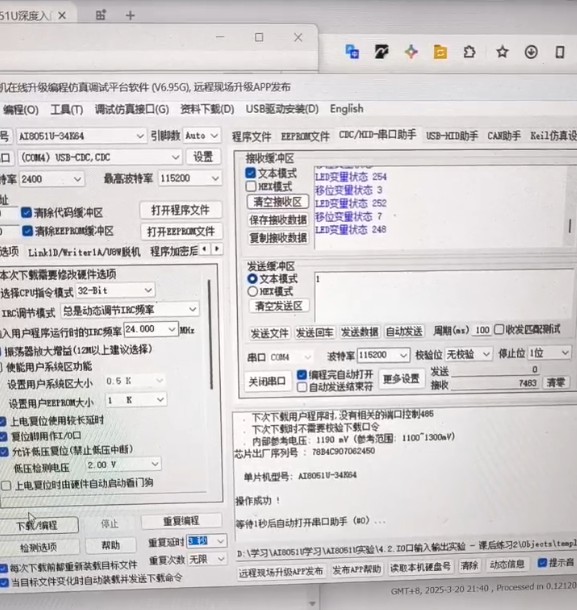Screen dimensions: 577x610
Task: Open the 停止位 1位 dropdown
Action: click(549, 353)
